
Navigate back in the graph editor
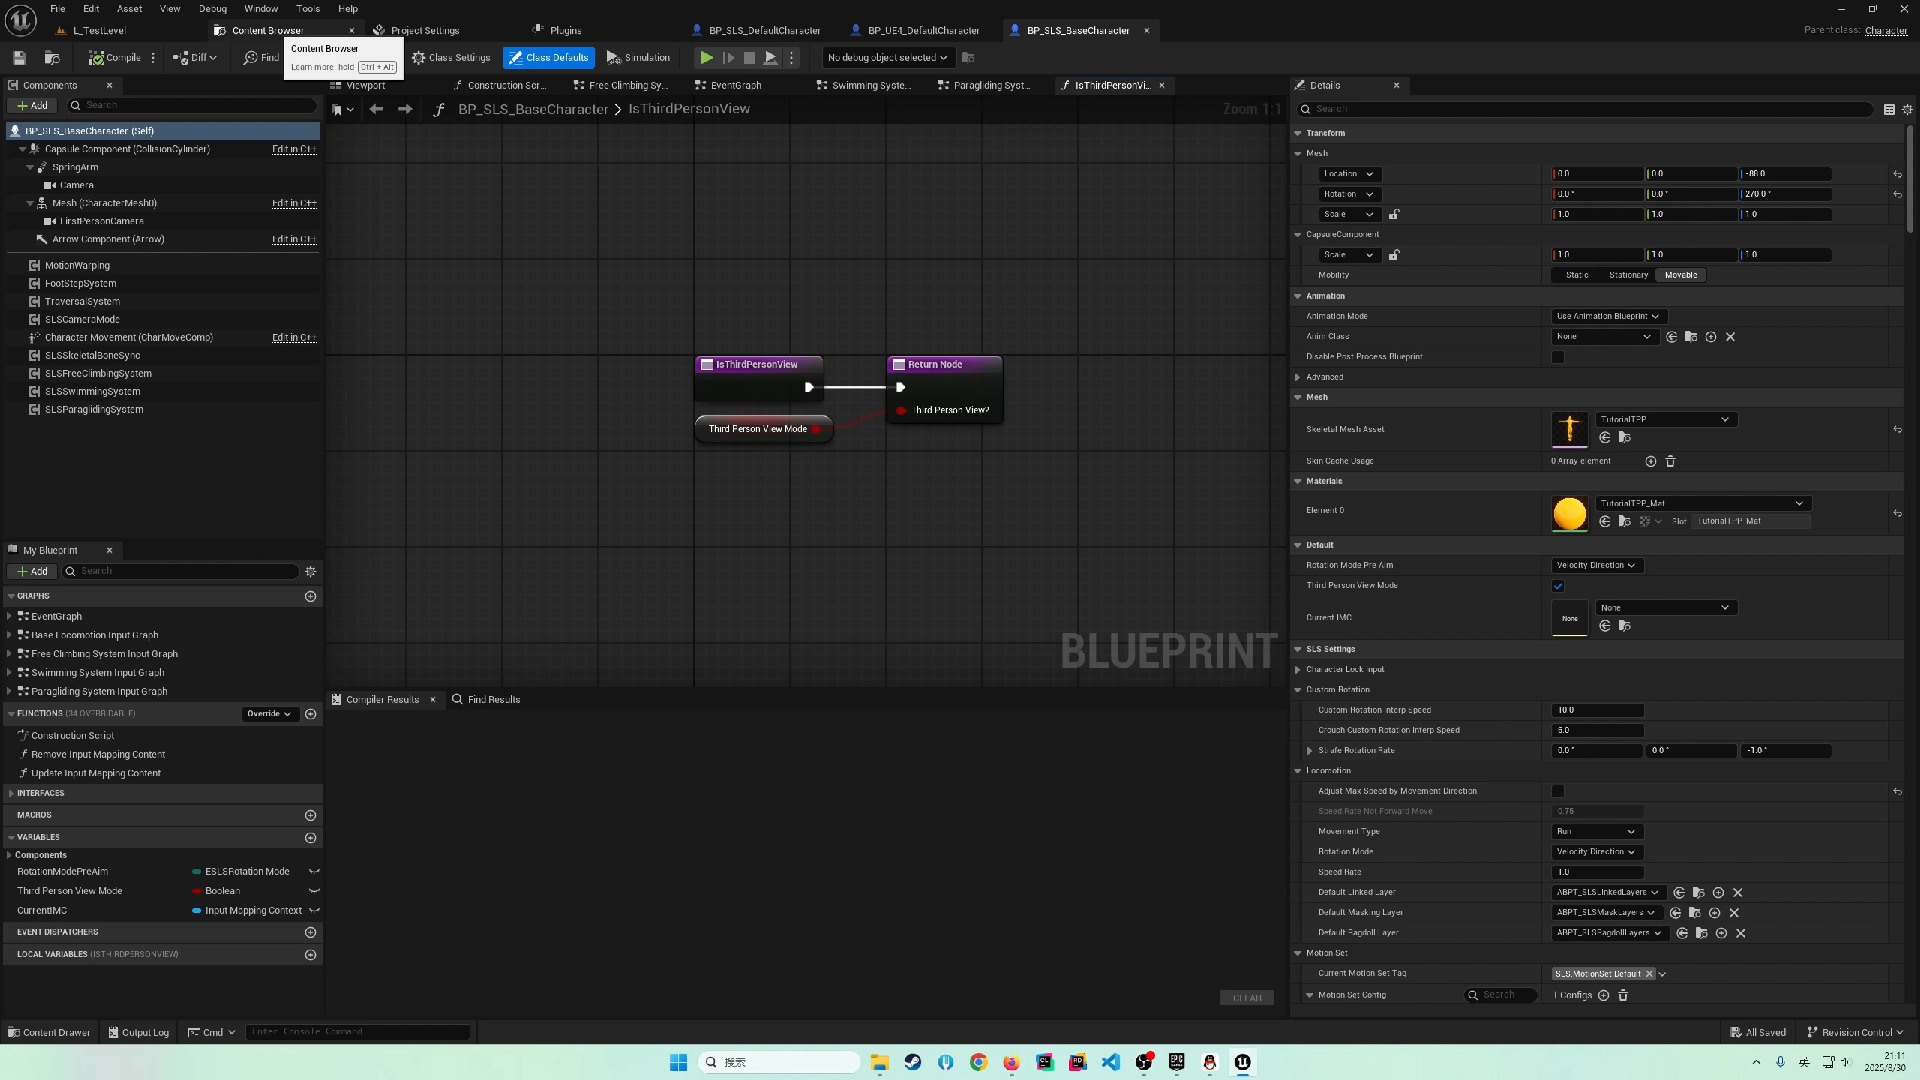click(x=376, y=109)
